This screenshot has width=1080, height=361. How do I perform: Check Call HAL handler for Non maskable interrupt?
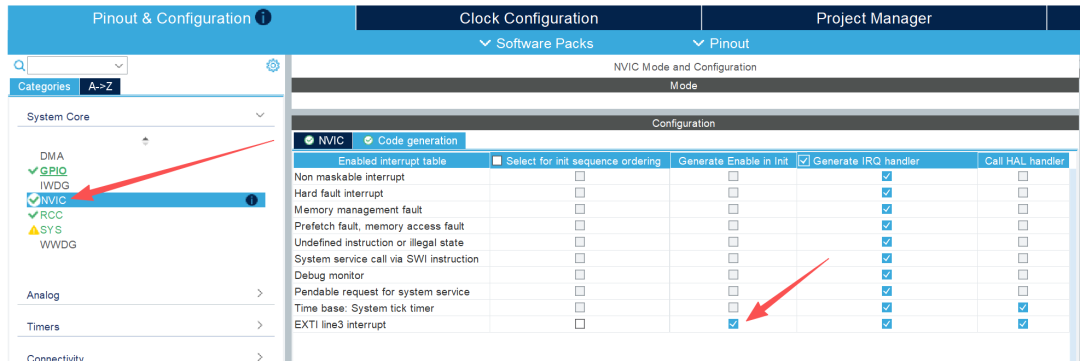(1023, 176)
